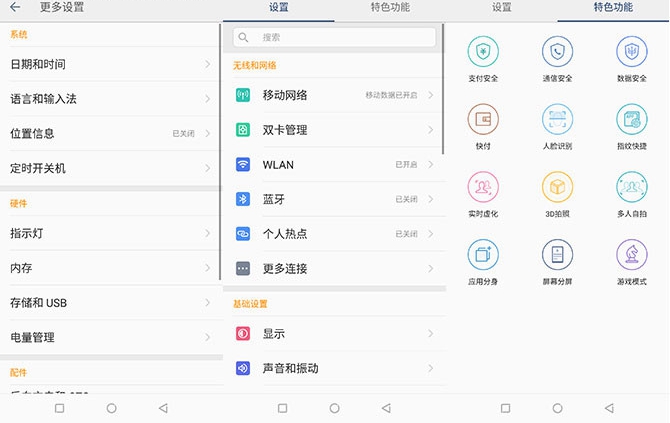Open 语言和输入法 label
670x423 pixels.
44,99
